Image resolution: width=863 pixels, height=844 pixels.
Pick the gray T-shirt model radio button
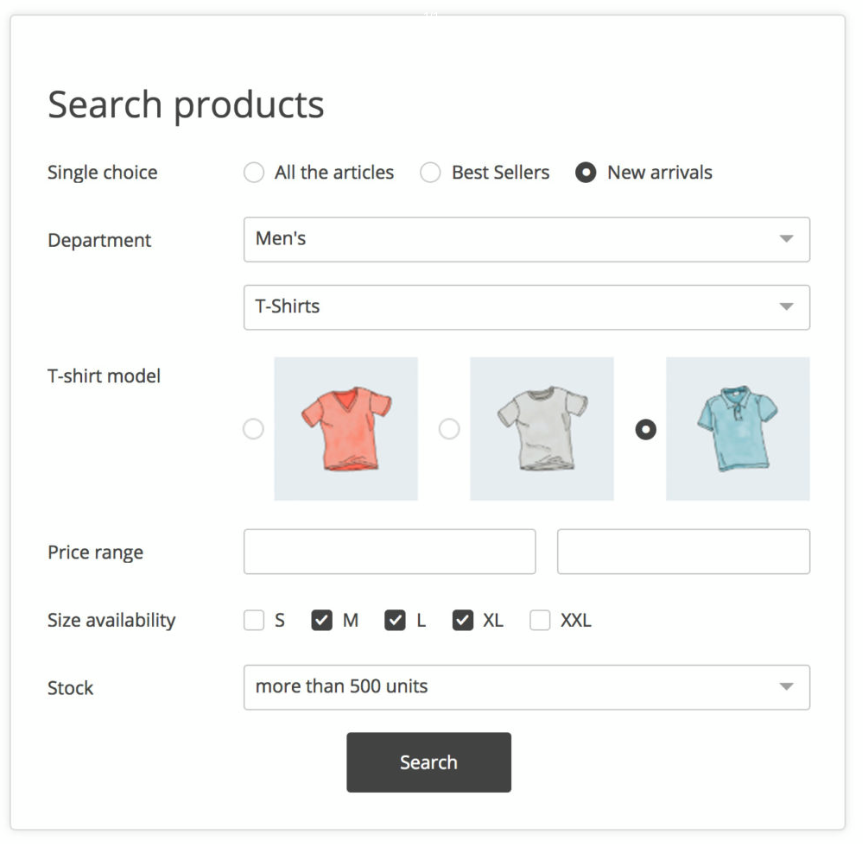tap(450, 429)
